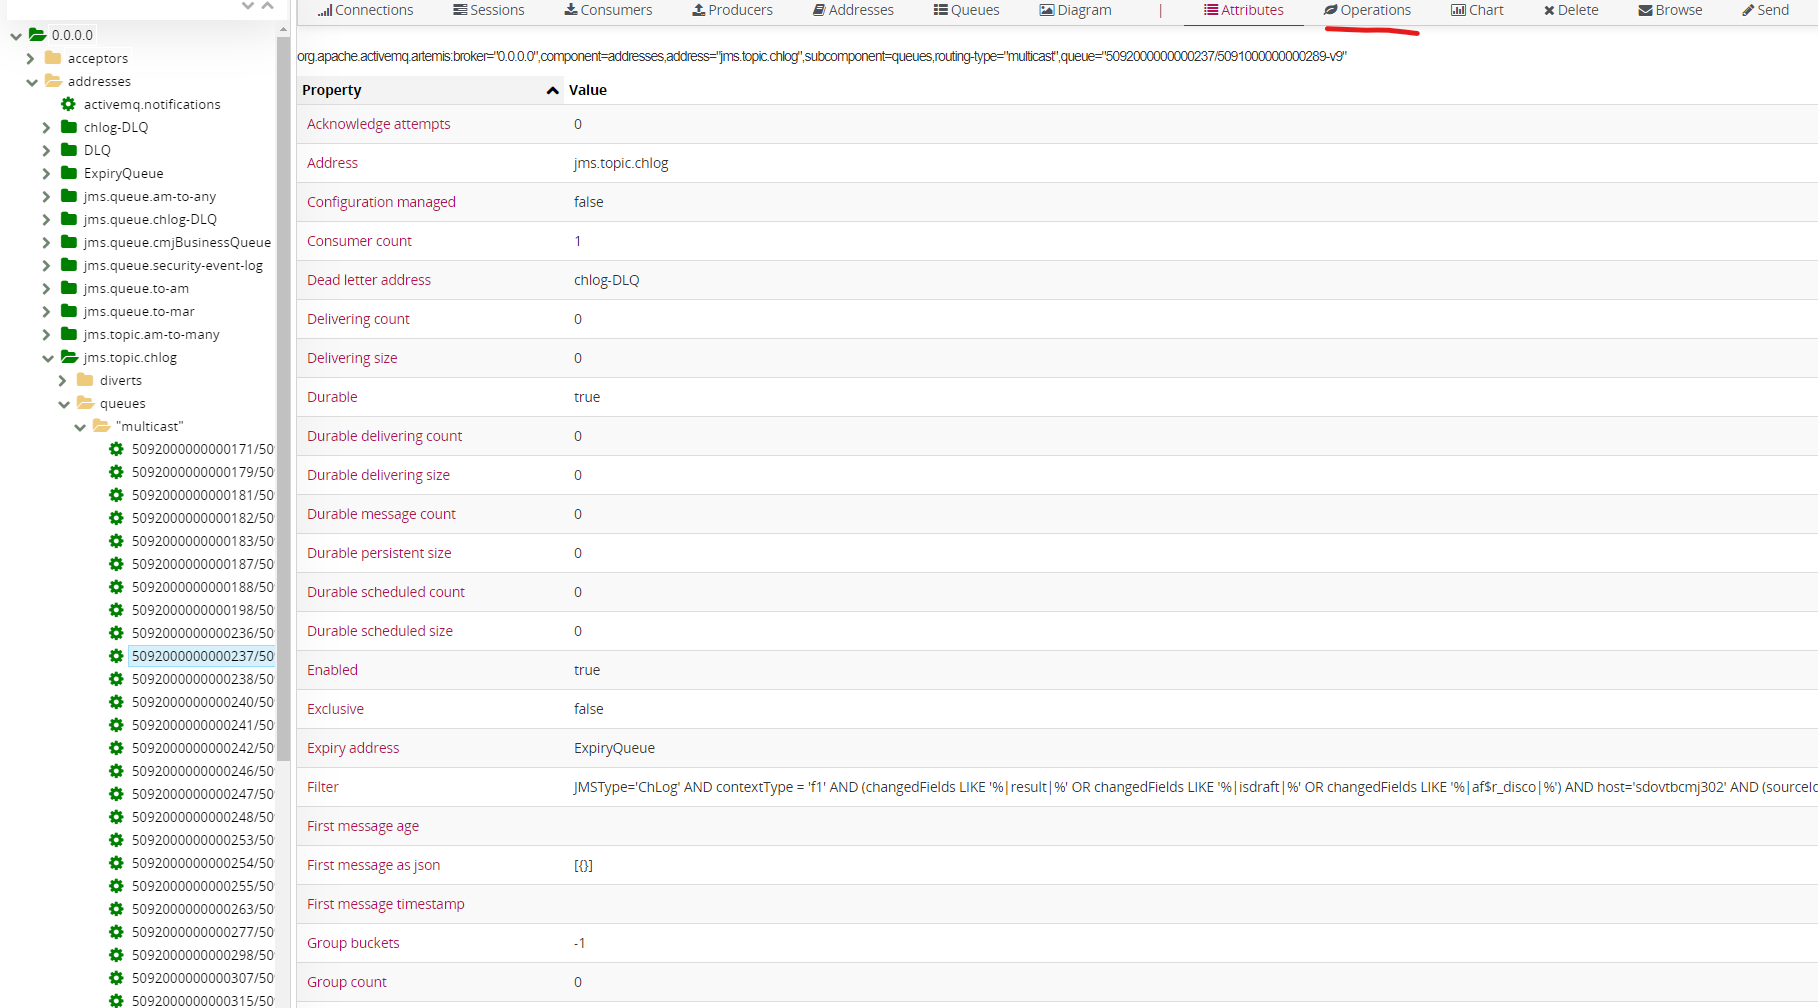Screen dimensions: 1818x1008
Task: Select queue 5092000000000237 in tree
Action: pyautogui.click(x=203, y=656)
